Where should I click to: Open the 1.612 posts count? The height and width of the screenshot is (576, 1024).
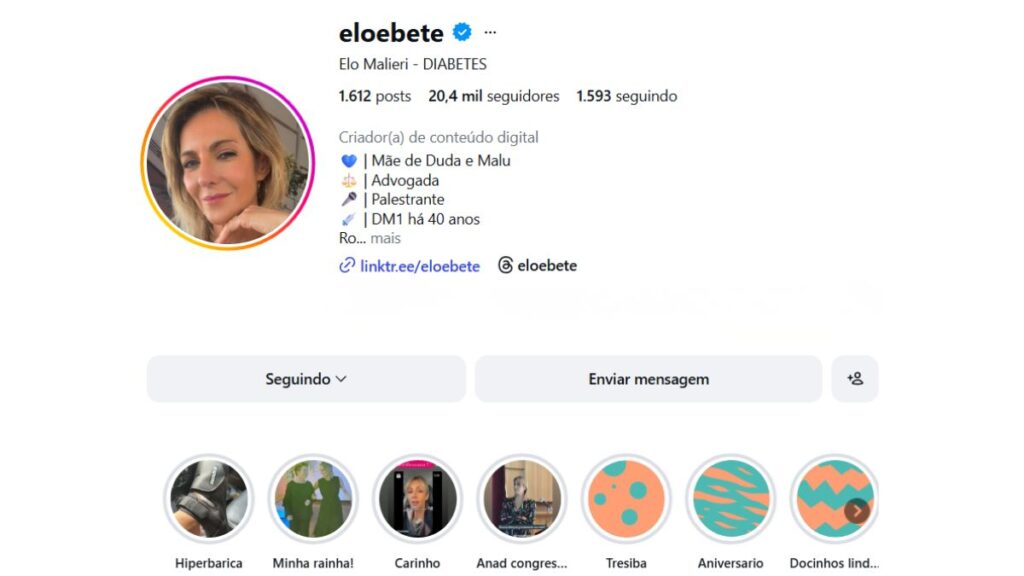[x=375, y=96]
